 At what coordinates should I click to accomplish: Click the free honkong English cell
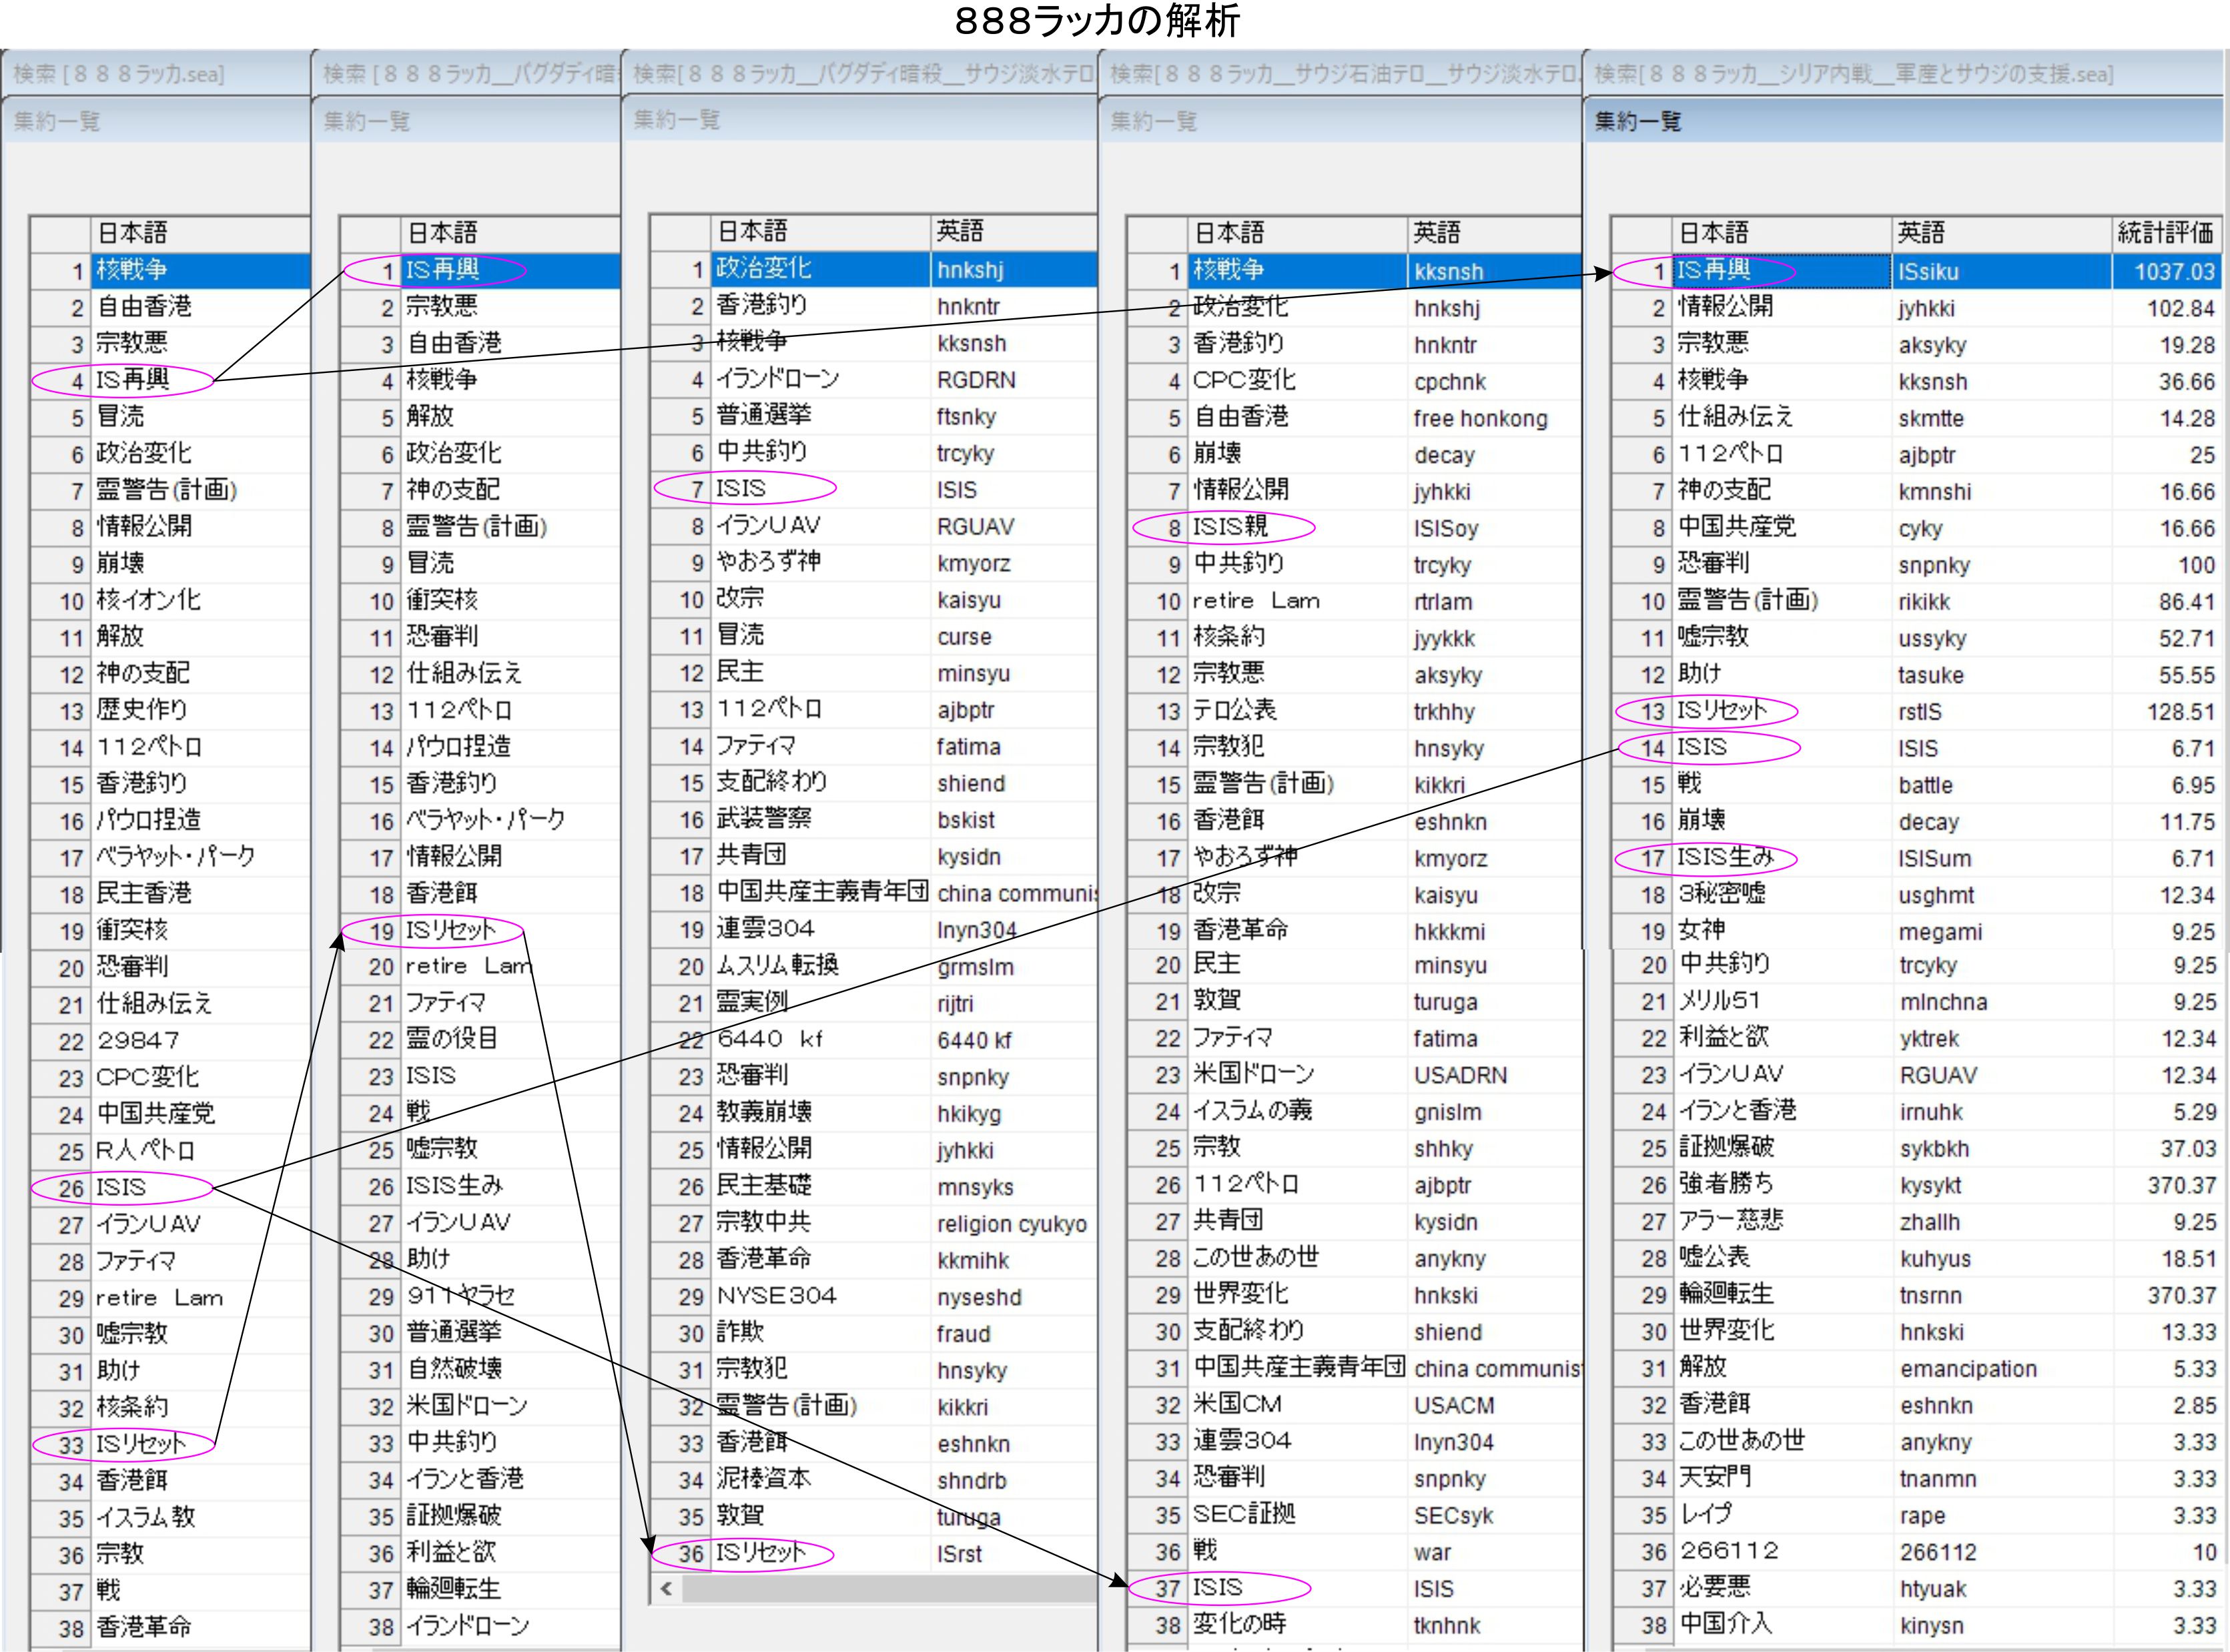point(1479,418)
